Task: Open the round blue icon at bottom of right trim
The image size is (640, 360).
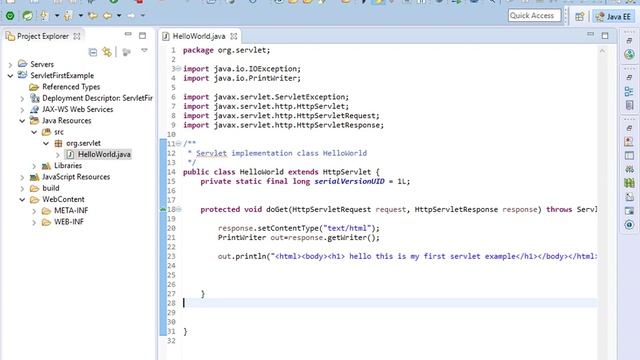Action: click(x=629, y=225)
